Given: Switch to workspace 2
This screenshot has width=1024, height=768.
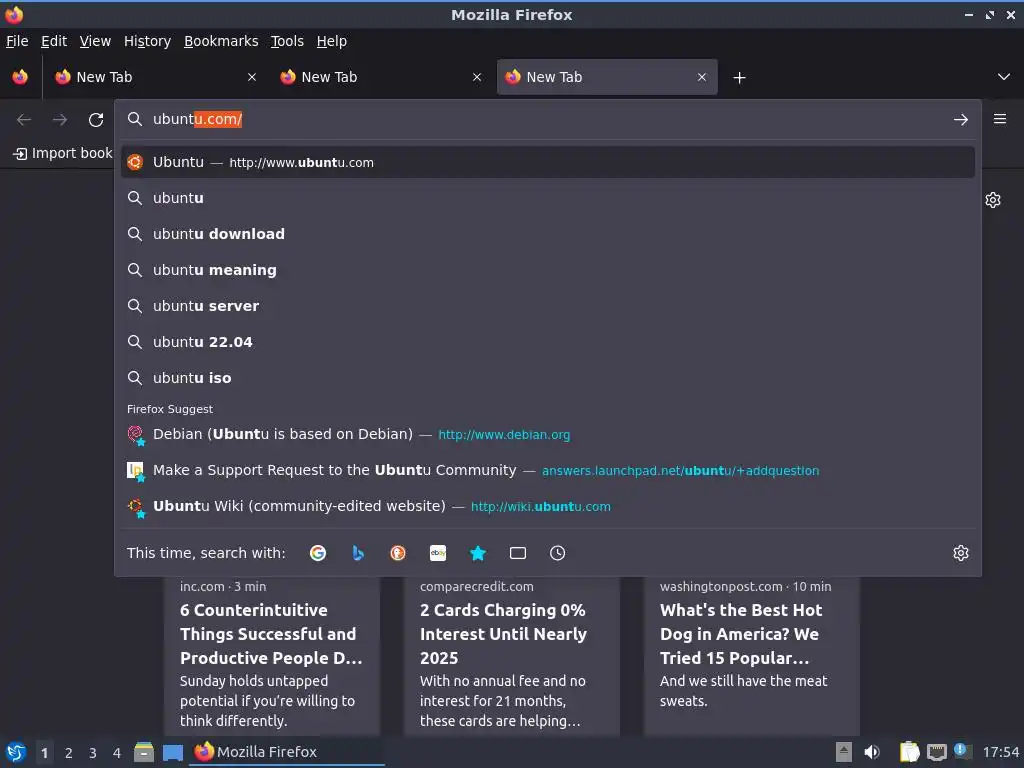Looking at the screenshot, I should (x=69, y=753).
